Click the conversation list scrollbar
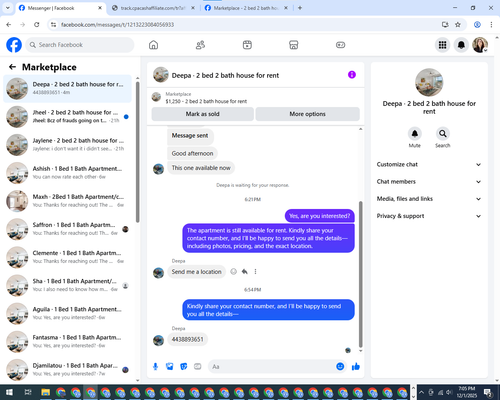 click(137, 152)
